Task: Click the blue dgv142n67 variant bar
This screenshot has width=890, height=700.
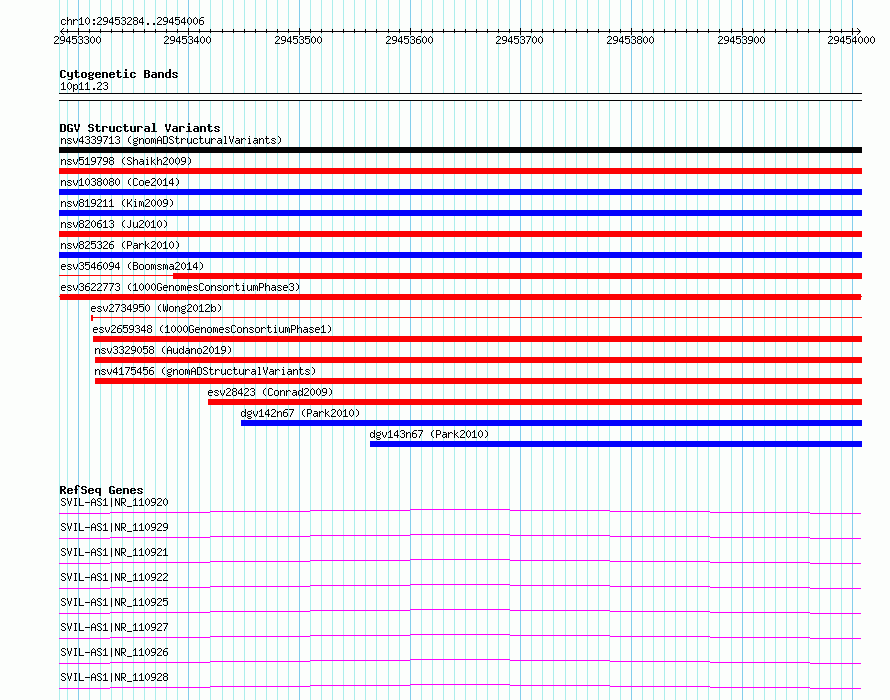Action: tap(551, 423)
